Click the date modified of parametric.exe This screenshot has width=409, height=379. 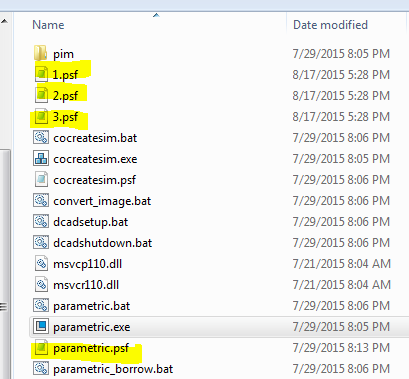coord(341,327)
